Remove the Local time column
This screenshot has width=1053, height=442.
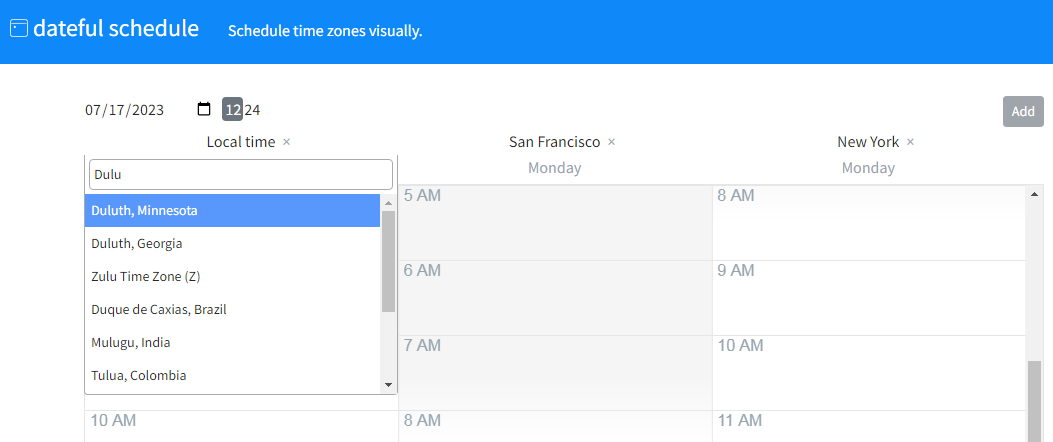[x=287, y=142]
